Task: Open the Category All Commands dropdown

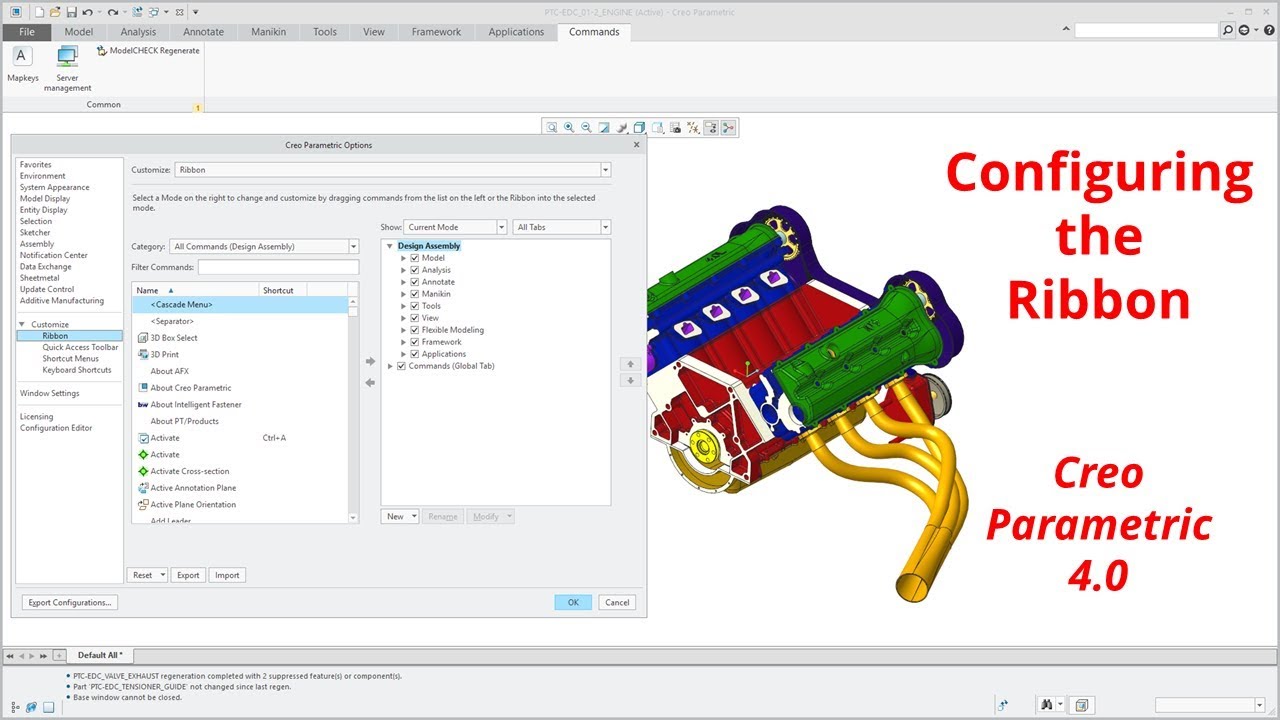Action: pyautogui.click(x=264, y=246)
